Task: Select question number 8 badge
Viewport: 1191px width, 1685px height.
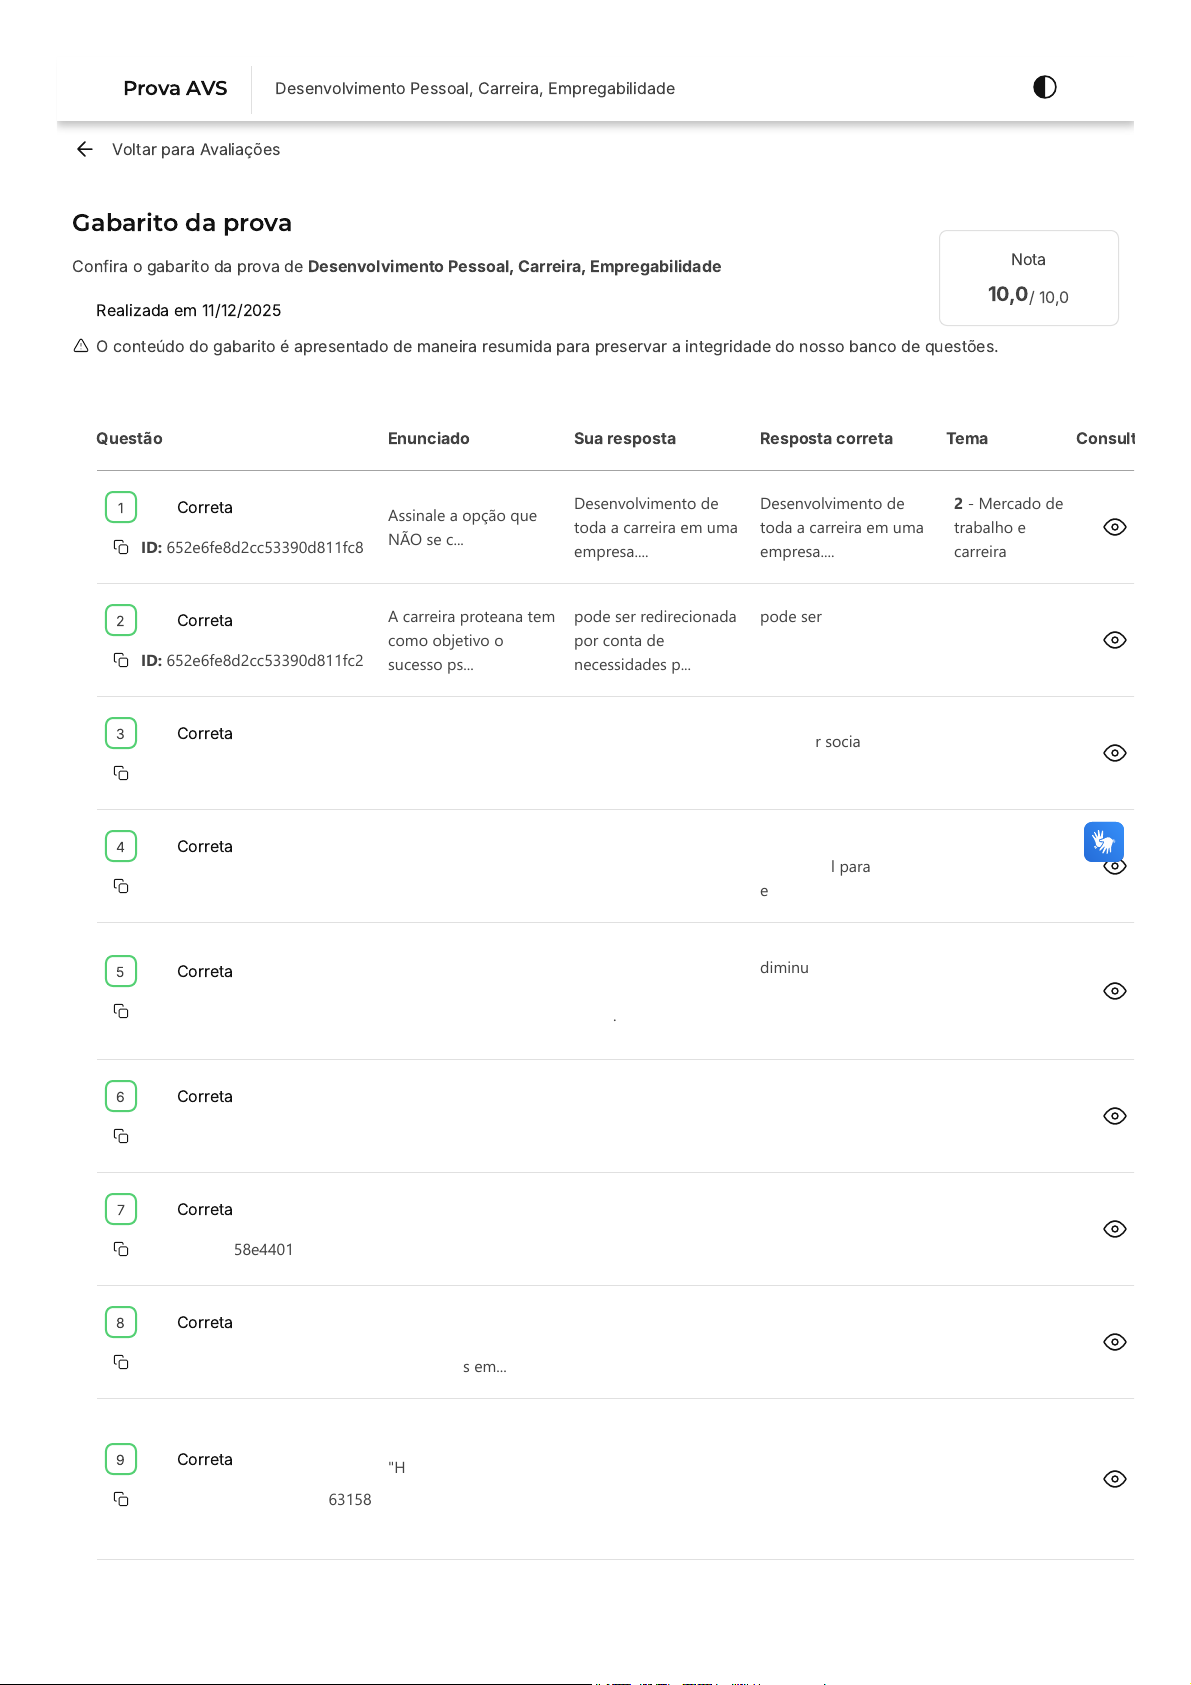Action: [x=121, y=1322]
